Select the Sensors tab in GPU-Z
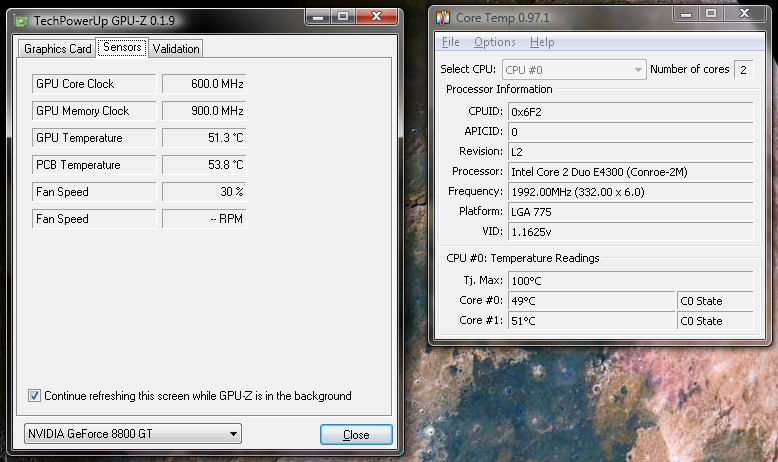Screen dimensions: 778x462 [122, 47]
